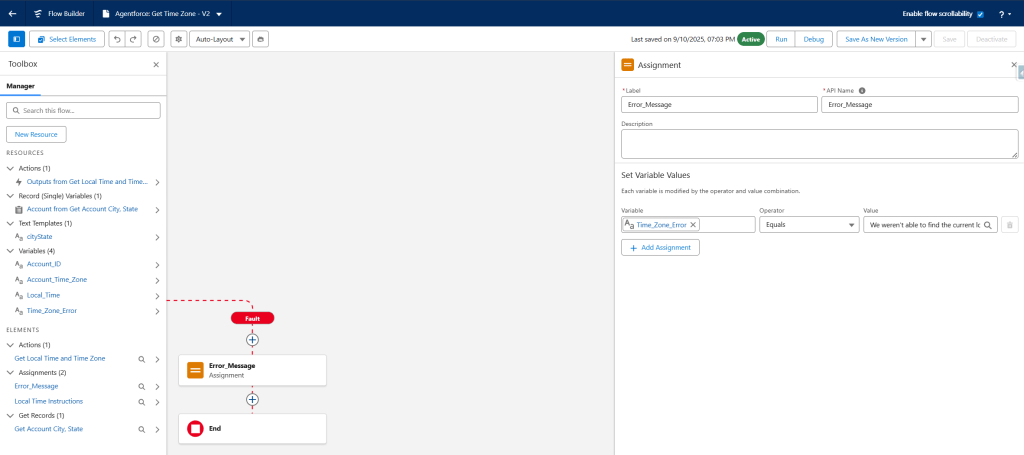Image resolution: width=1024 pixels, height=455 pixels.
Task: Click the Add Assignment button
Action: click(660, 247)
